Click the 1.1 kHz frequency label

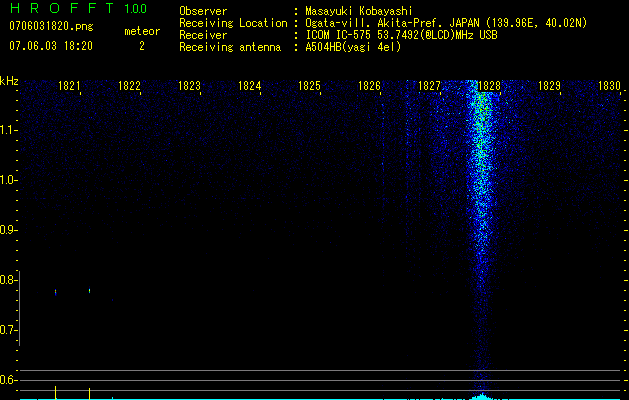coord(8,130)
